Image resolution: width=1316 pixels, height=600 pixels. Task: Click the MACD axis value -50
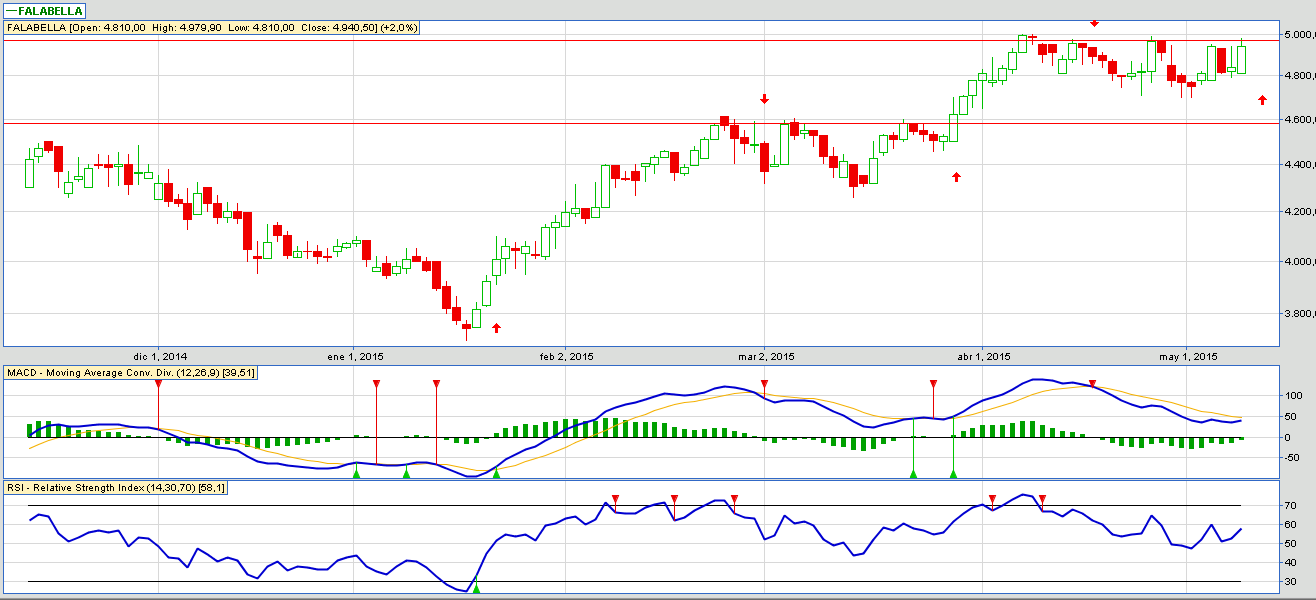click(x=1294, y=459)
